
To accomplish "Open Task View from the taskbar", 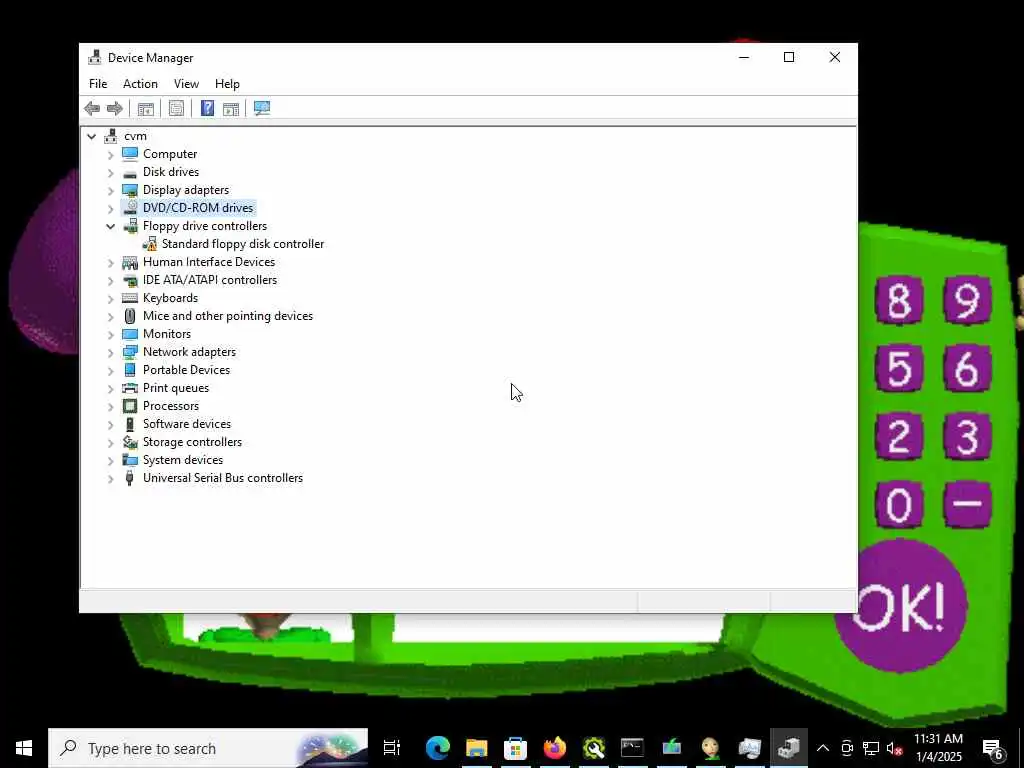I will [x=392, y=748].
